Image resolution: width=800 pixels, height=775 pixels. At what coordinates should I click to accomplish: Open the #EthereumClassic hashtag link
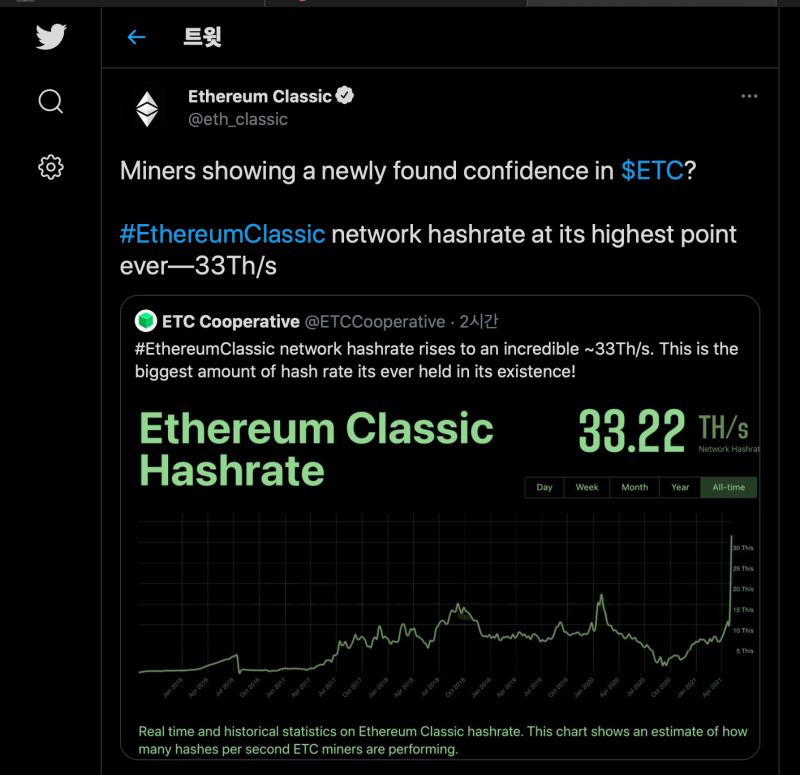tap(222, 234)
